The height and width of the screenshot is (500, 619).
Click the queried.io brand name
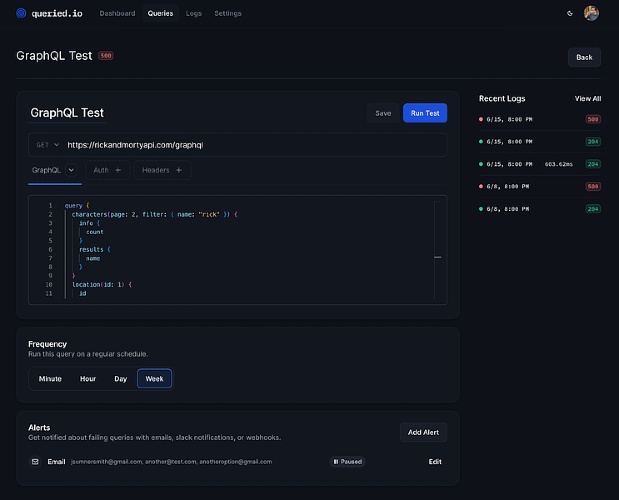tap(57, 13)
